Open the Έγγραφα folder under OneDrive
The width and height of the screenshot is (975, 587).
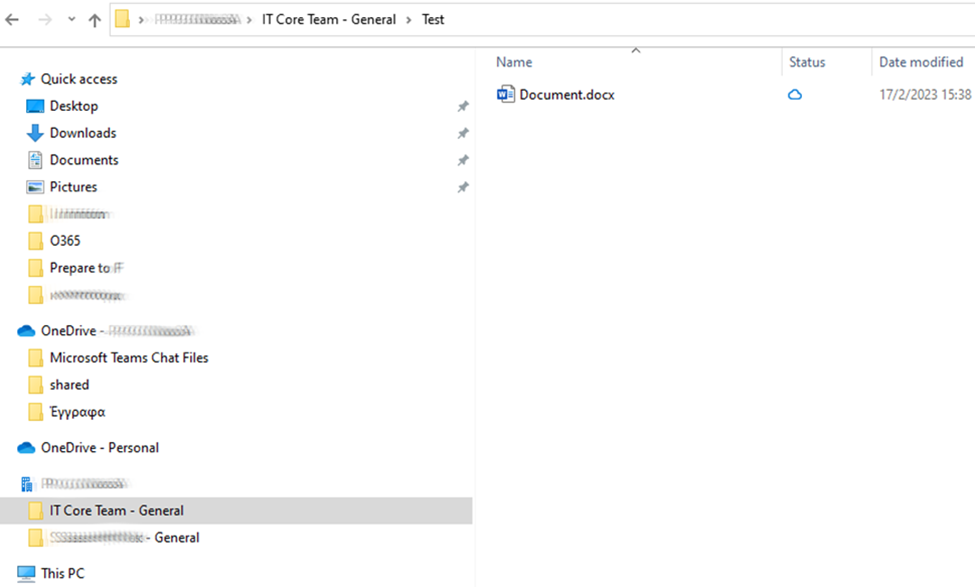point(77,412)
